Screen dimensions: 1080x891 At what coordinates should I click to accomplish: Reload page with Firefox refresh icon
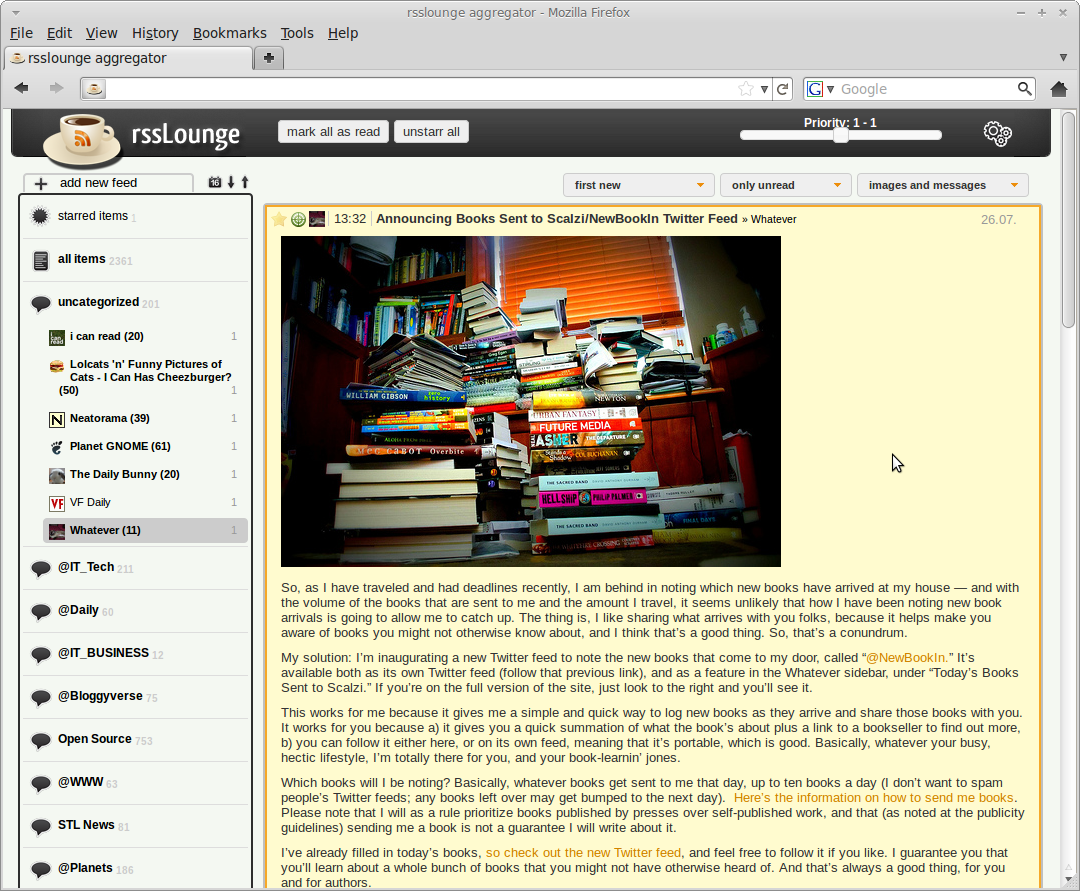[x=783, y=89]
